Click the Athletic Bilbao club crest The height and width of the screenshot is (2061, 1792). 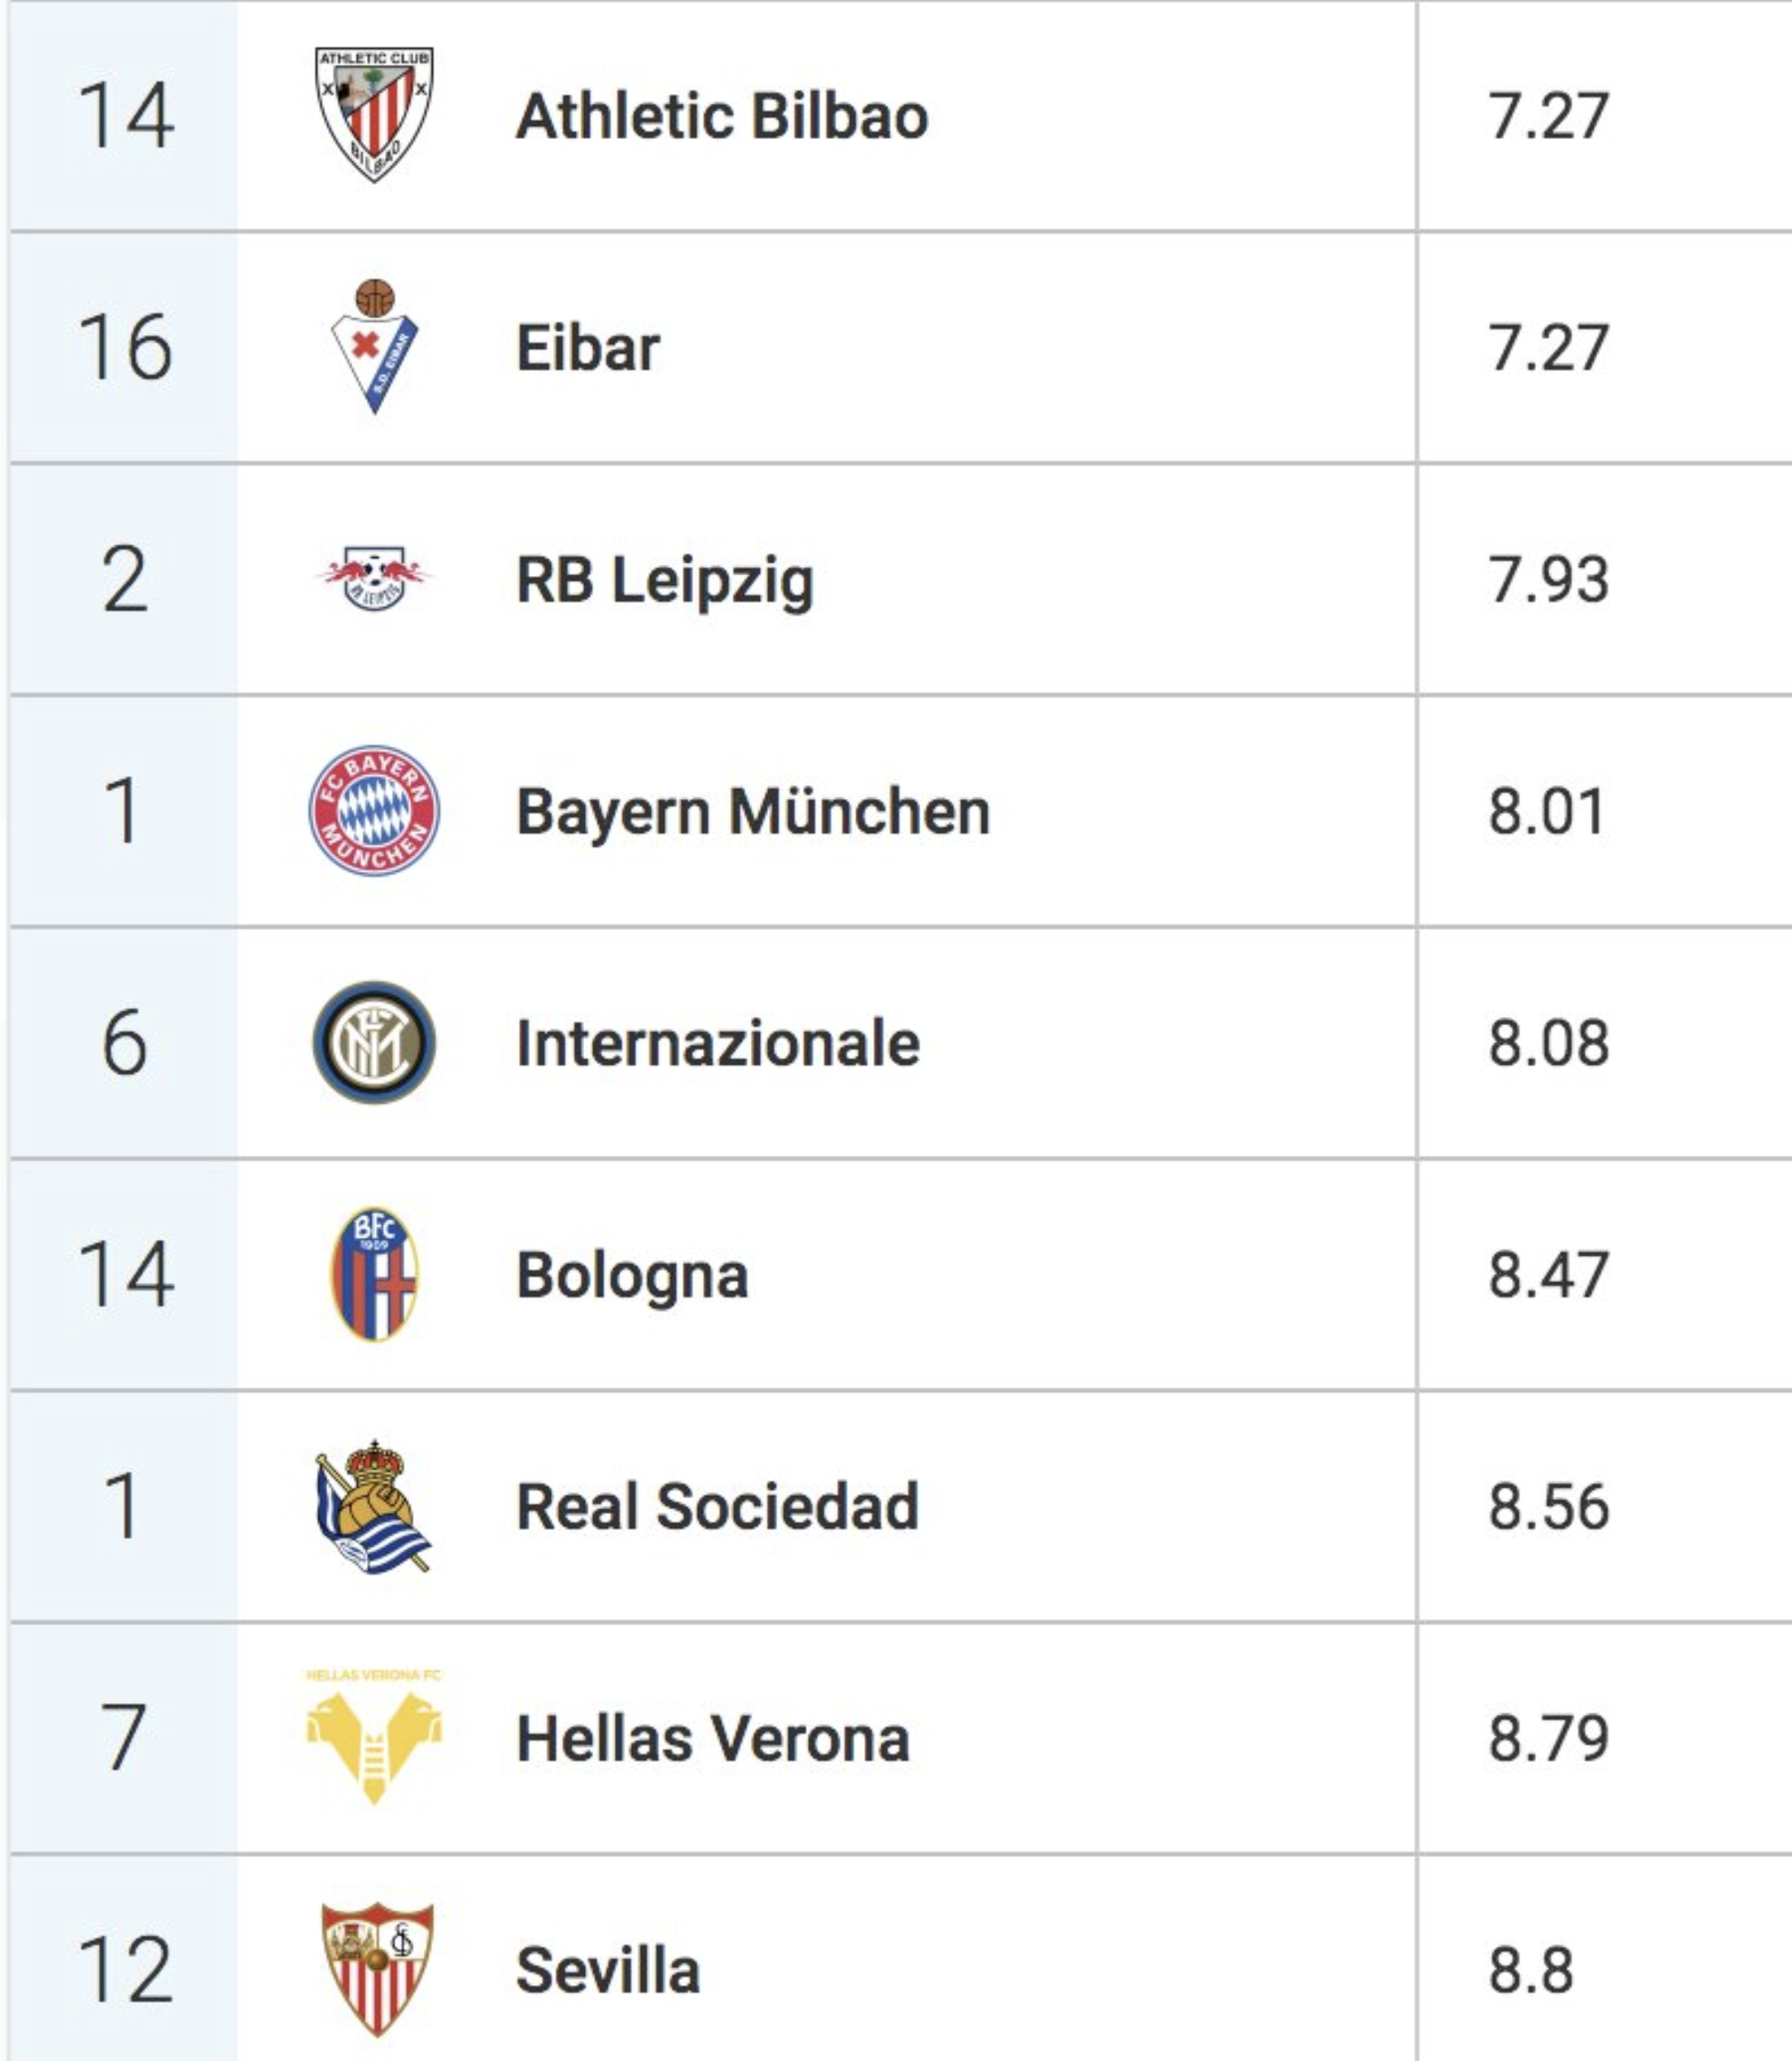pos(374,115)
